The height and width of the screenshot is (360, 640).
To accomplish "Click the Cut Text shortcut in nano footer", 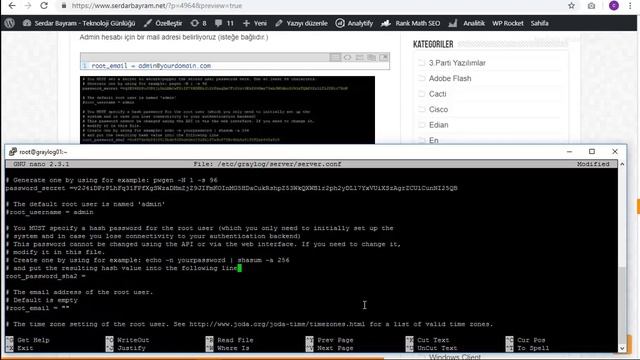I will point(428,340).
